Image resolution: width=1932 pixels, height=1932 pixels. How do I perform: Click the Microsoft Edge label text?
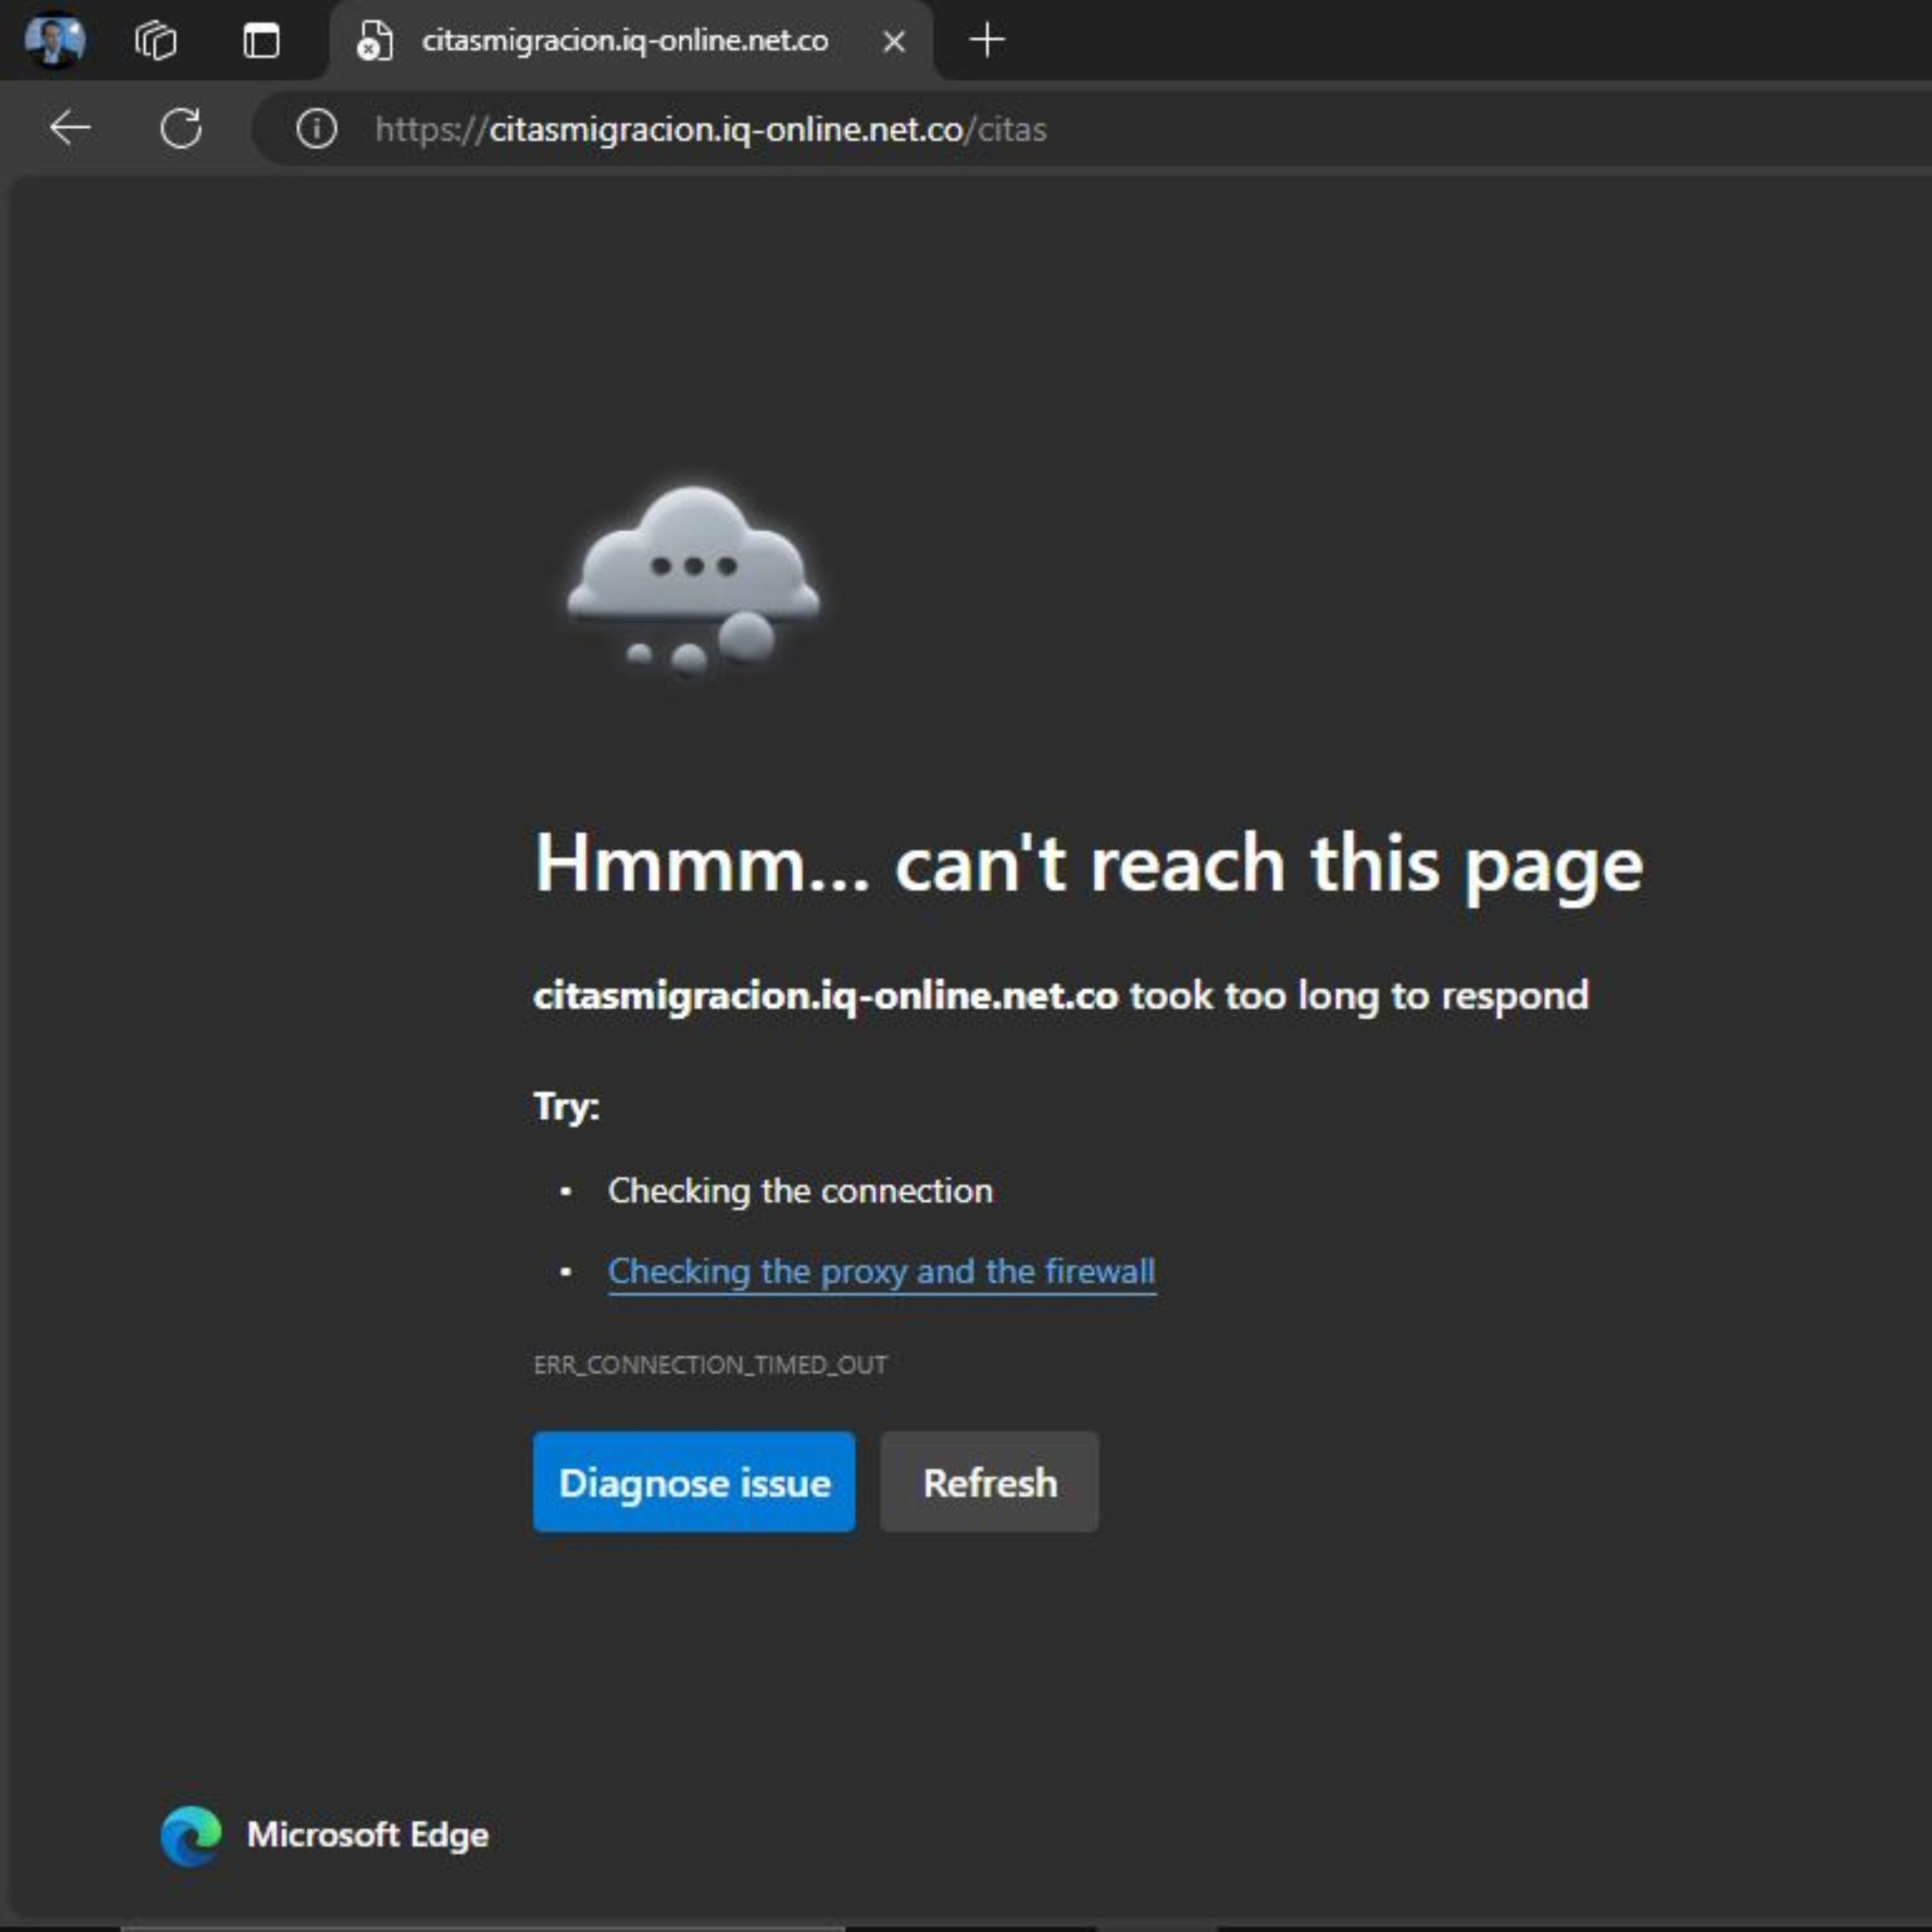pos(368,1835)
